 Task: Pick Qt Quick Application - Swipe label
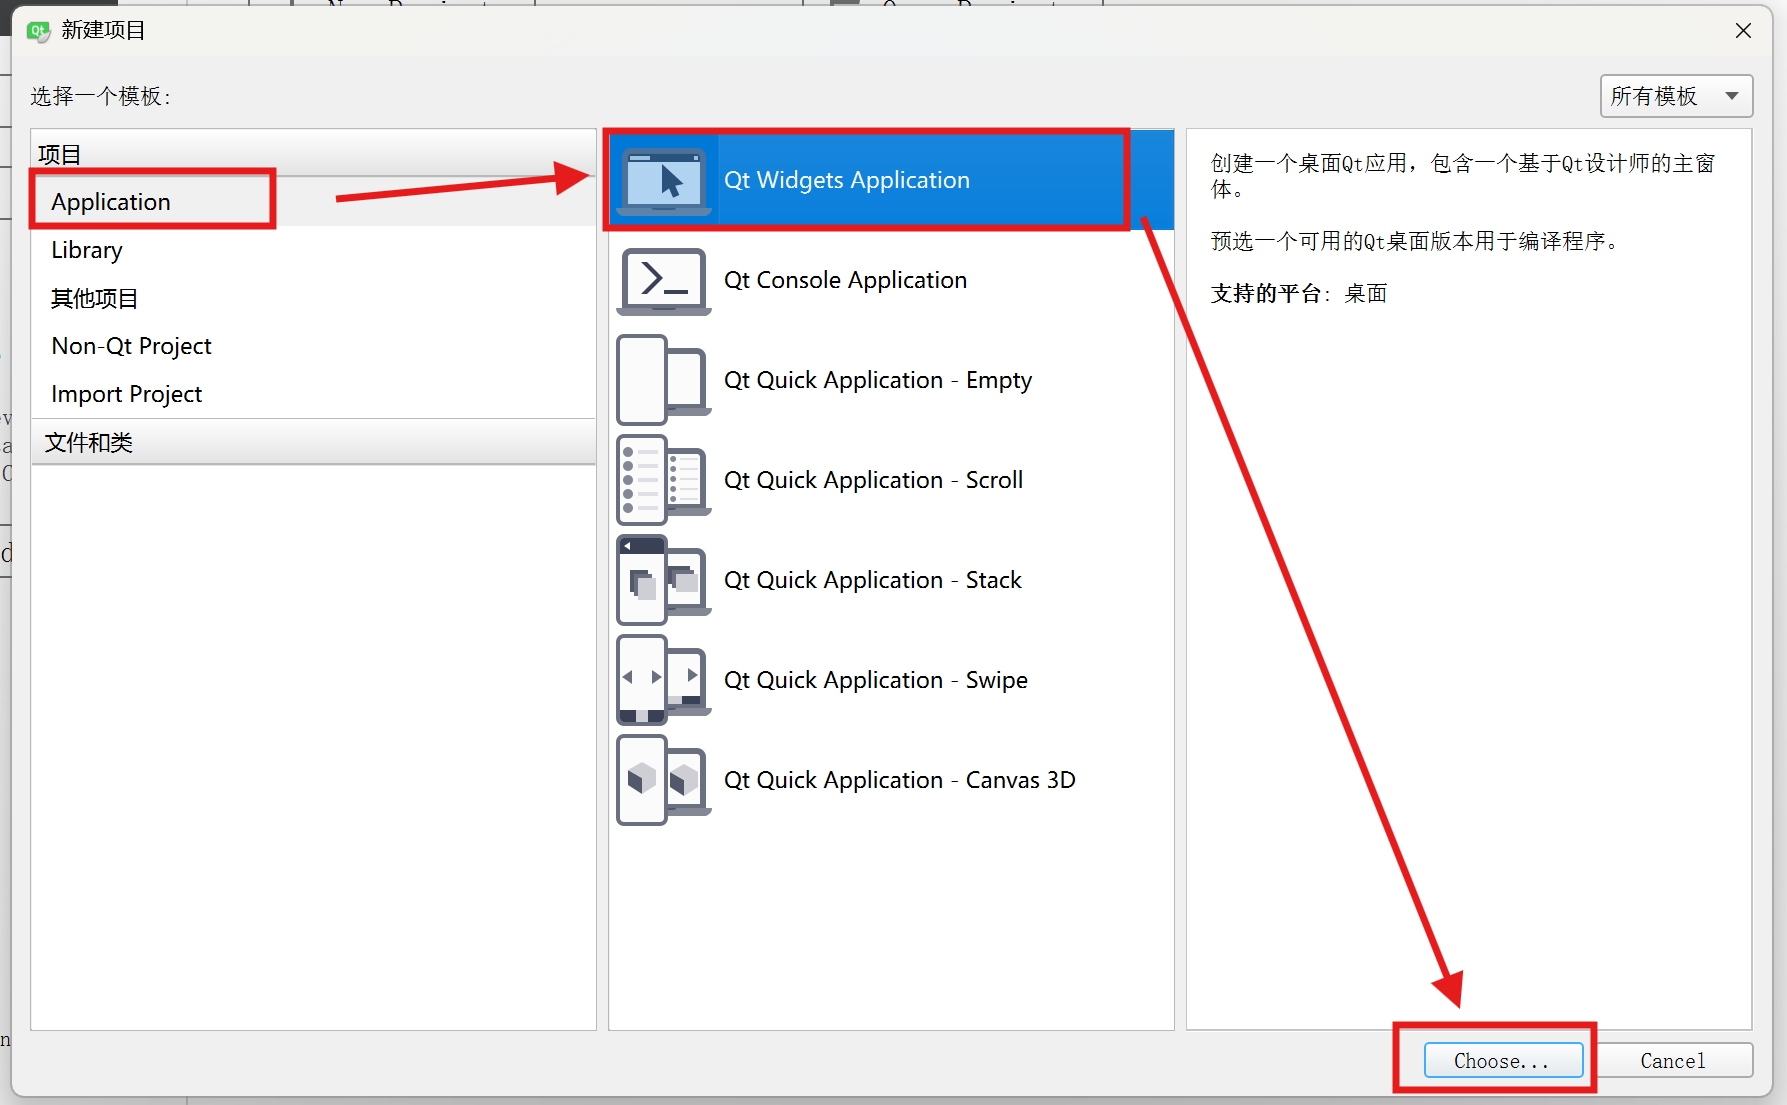(x=876, y=680)
